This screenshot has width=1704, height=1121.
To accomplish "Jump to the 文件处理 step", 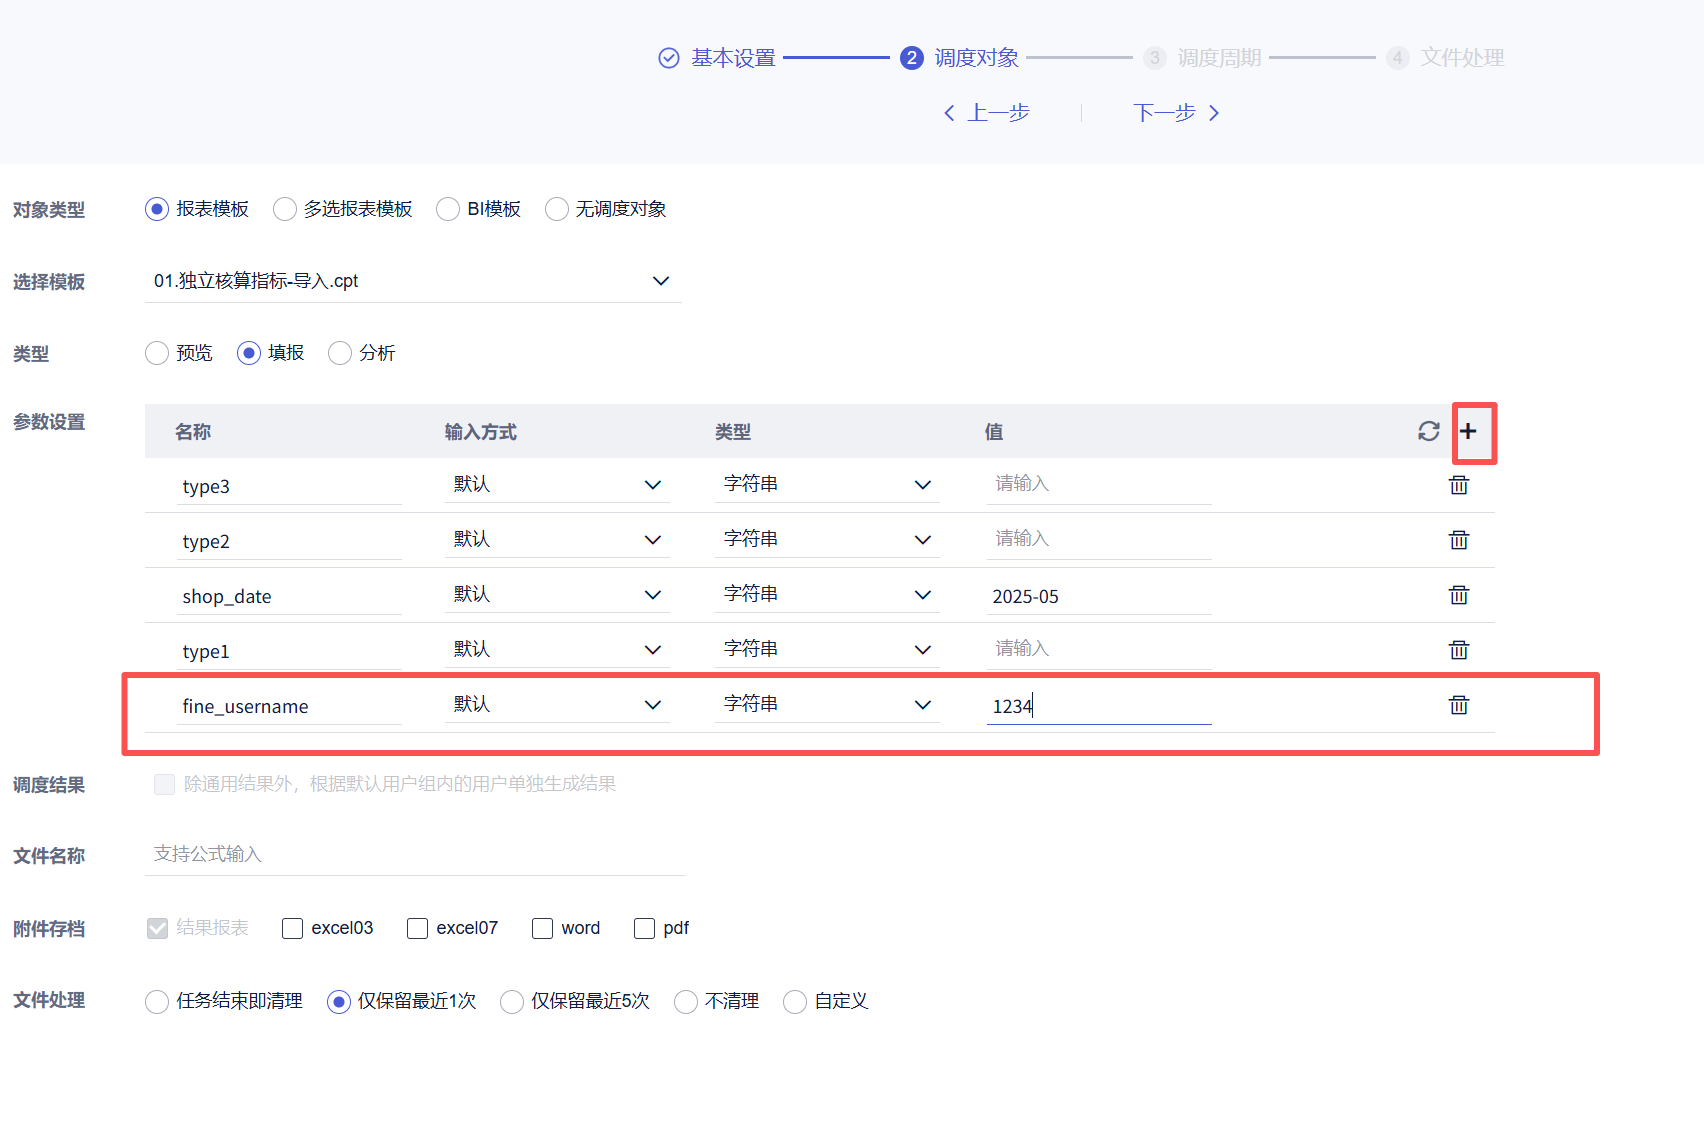I will tap(1461, 58).
